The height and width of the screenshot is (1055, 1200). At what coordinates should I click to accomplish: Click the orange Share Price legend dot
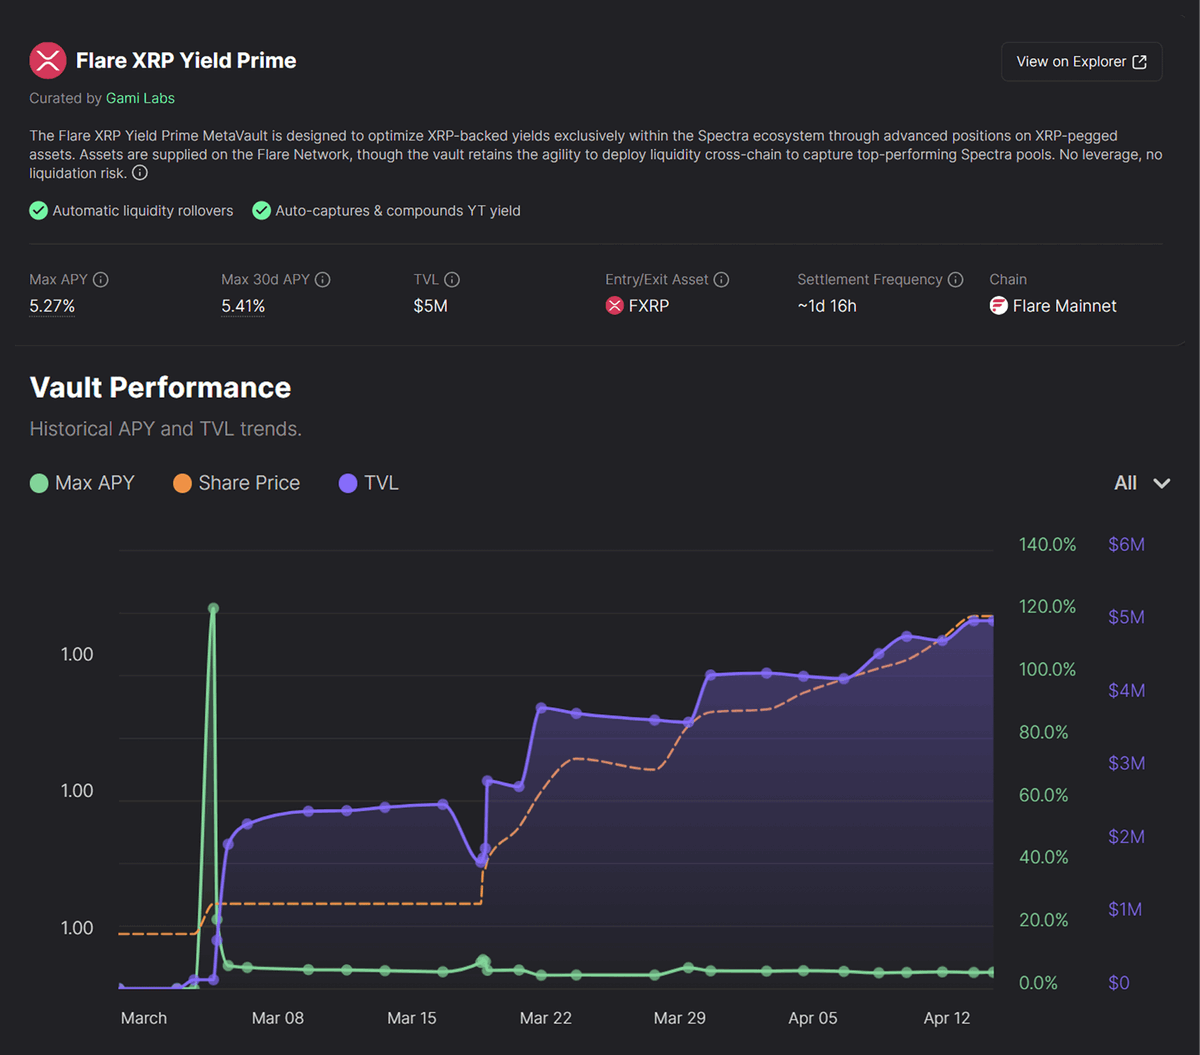(x=182, y=484)
